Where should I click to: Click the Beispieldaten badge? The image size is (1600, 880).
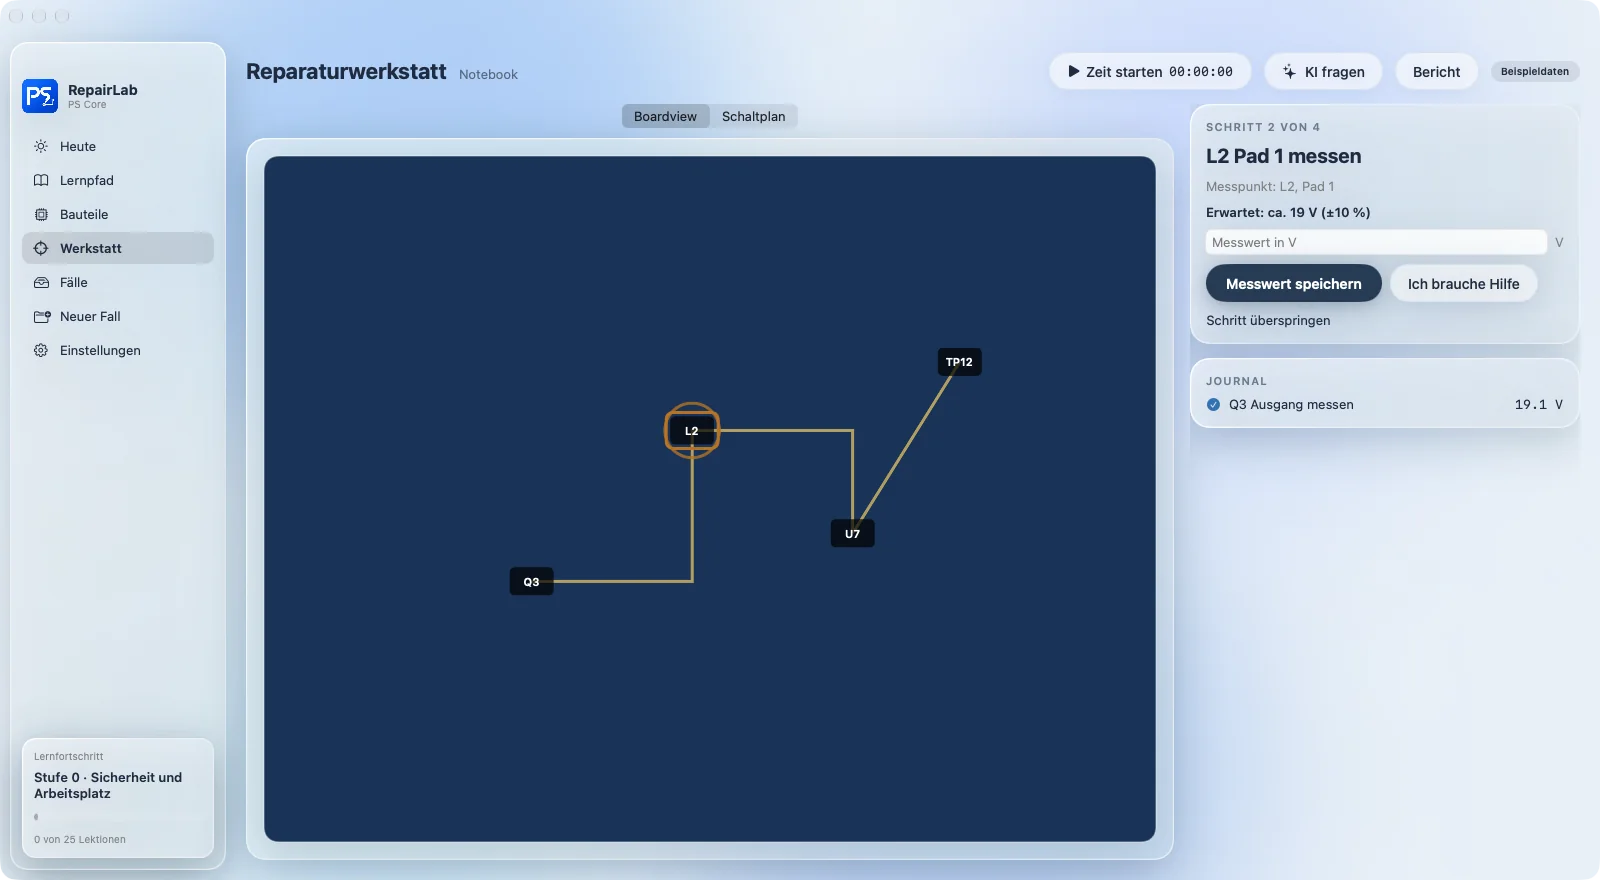[1535, 71]
